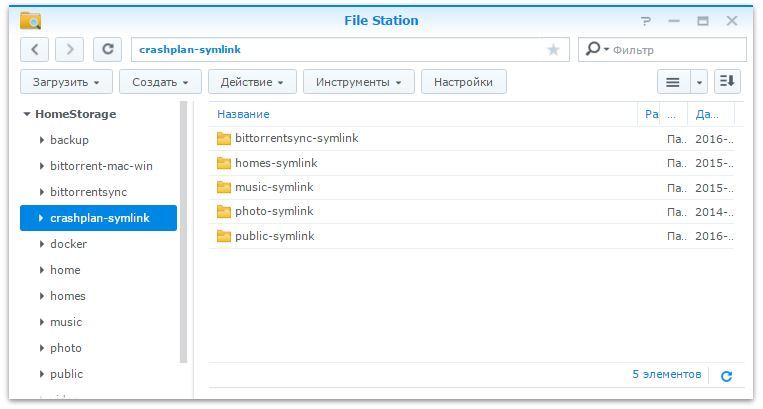This screenshot has width=763, height=409.
Task: Expand the docker folder in tree
Action: pos(41,244)
